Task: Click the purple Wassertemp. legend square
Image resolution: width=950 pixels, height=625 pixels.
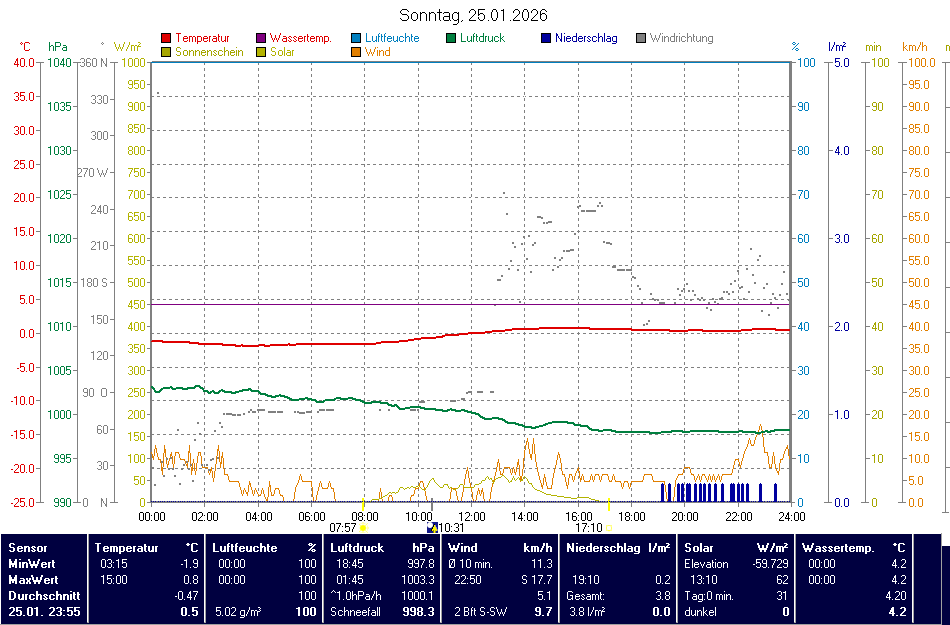Action: tap(261, 39)
